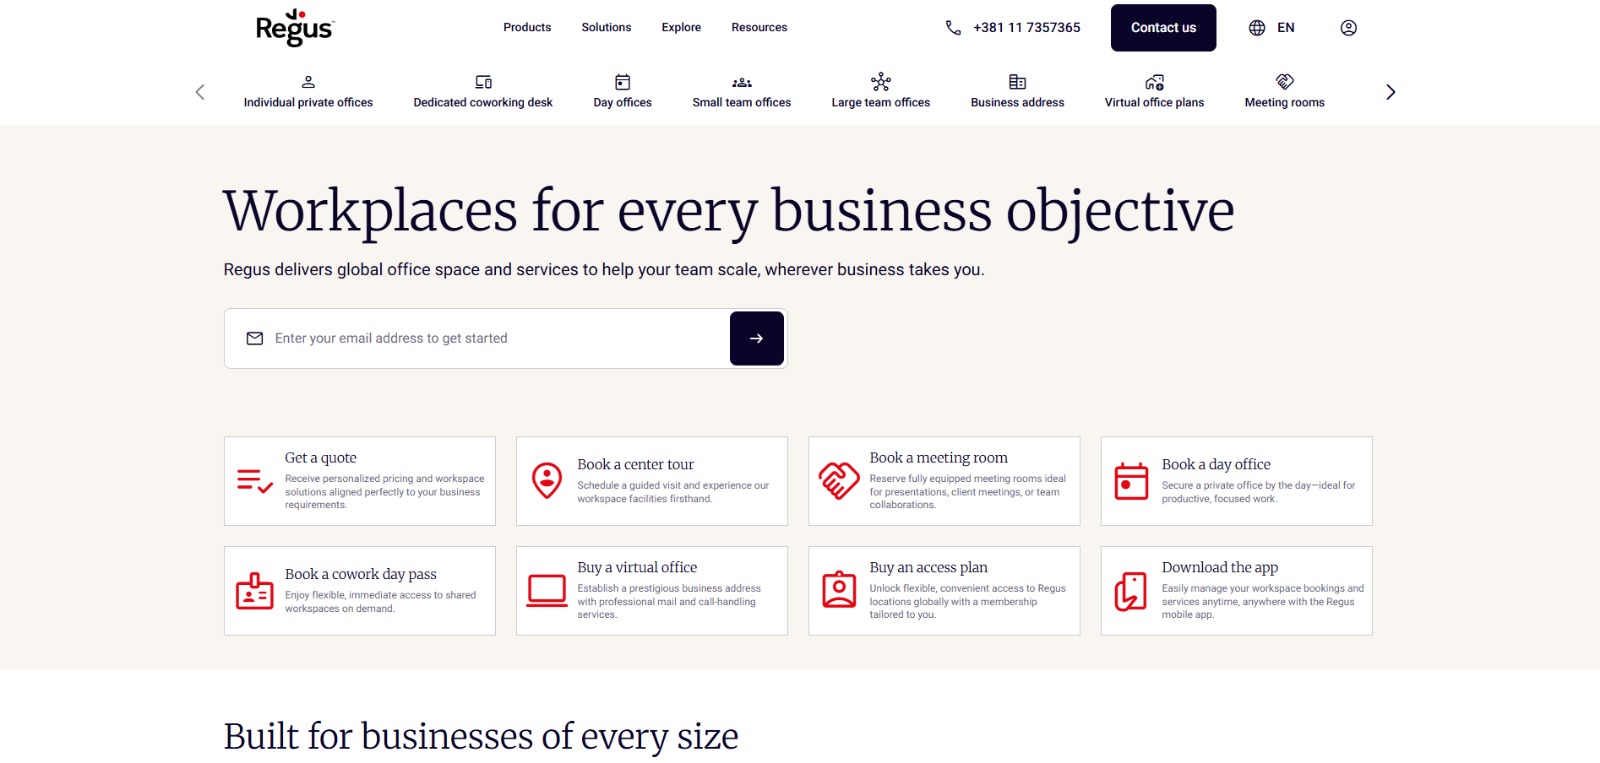Click the 'Secure a private office' description text

pos(1259,492)
